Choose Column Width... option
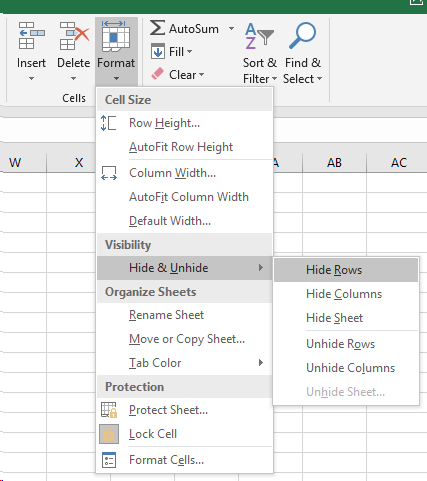Viewport: 427px width, 481px height. click(x=185, y=173)
